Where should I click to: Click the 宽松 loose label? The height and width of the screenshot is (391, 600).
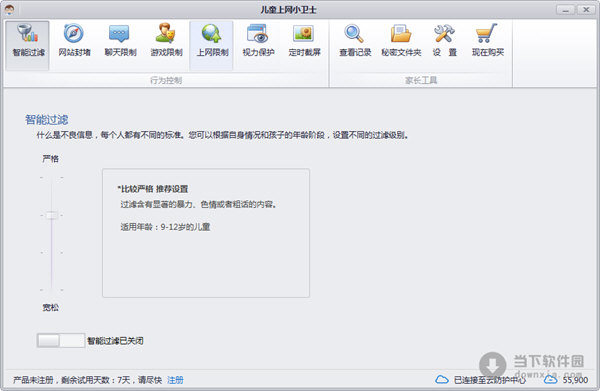click(50, 307)
